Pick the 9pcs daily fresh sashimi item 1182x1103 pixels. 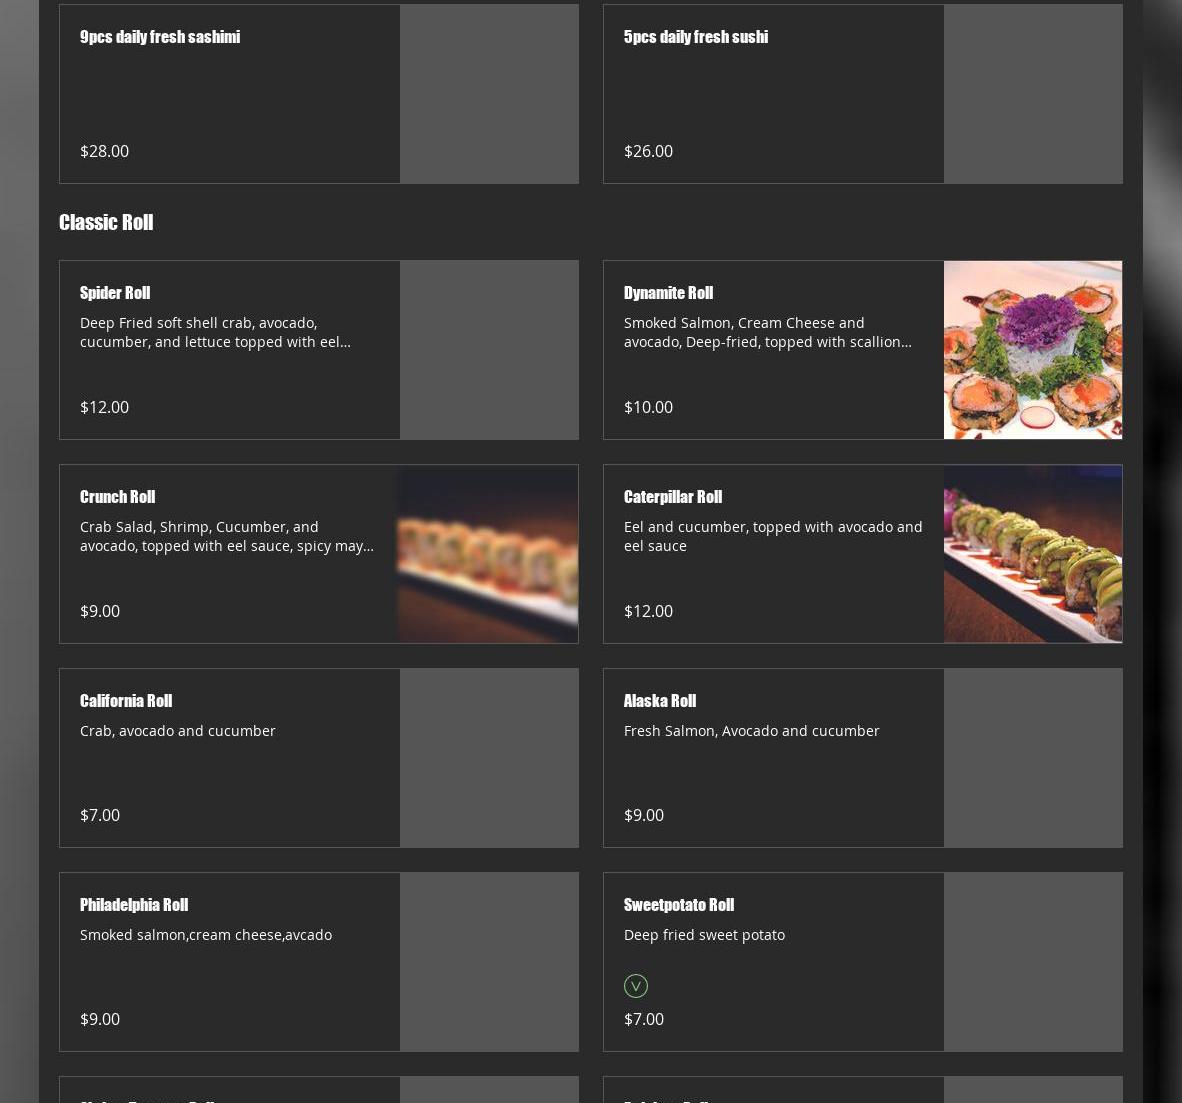319,93
